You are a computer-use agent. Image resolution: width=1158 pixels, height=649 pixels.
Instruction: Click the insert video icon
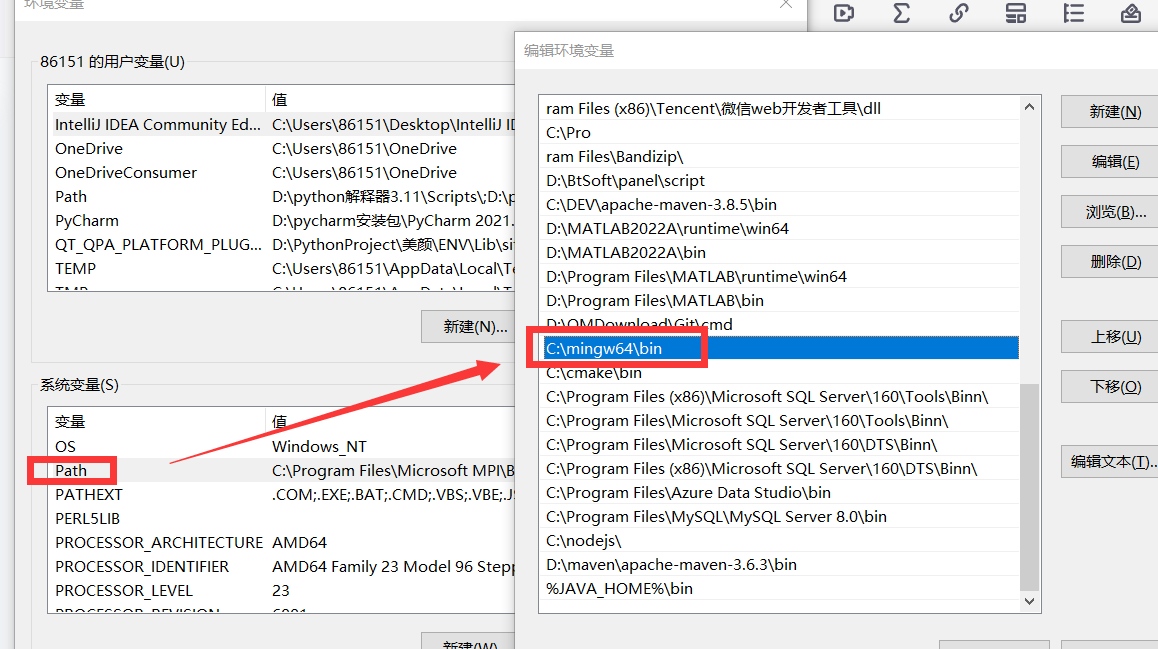coord(843,13)
